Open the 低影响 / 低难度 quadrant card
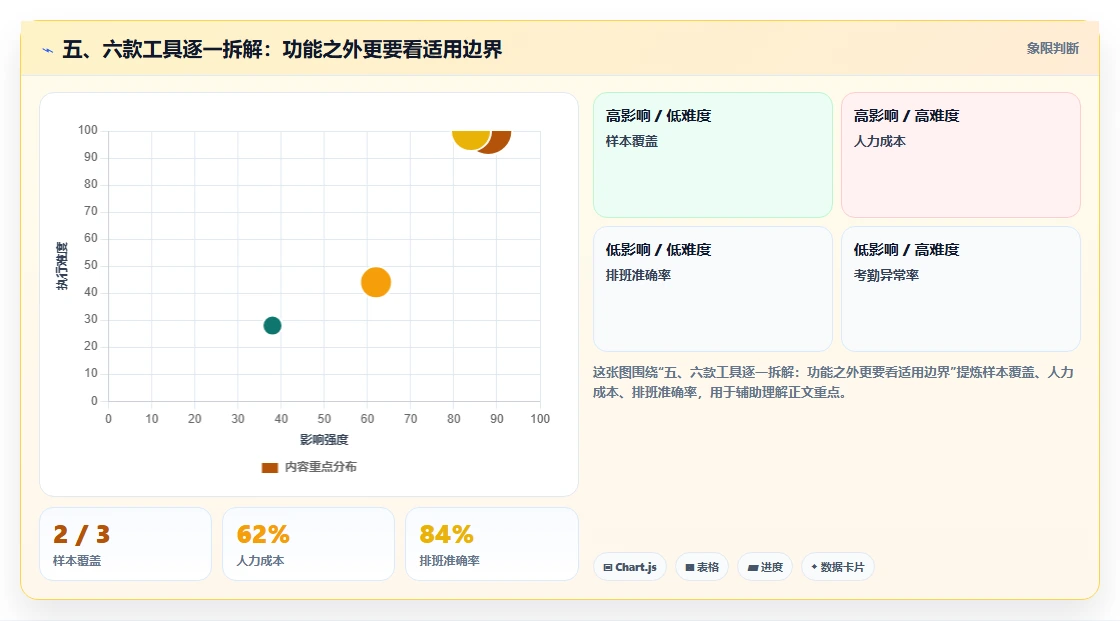 [x=713, y=289]
